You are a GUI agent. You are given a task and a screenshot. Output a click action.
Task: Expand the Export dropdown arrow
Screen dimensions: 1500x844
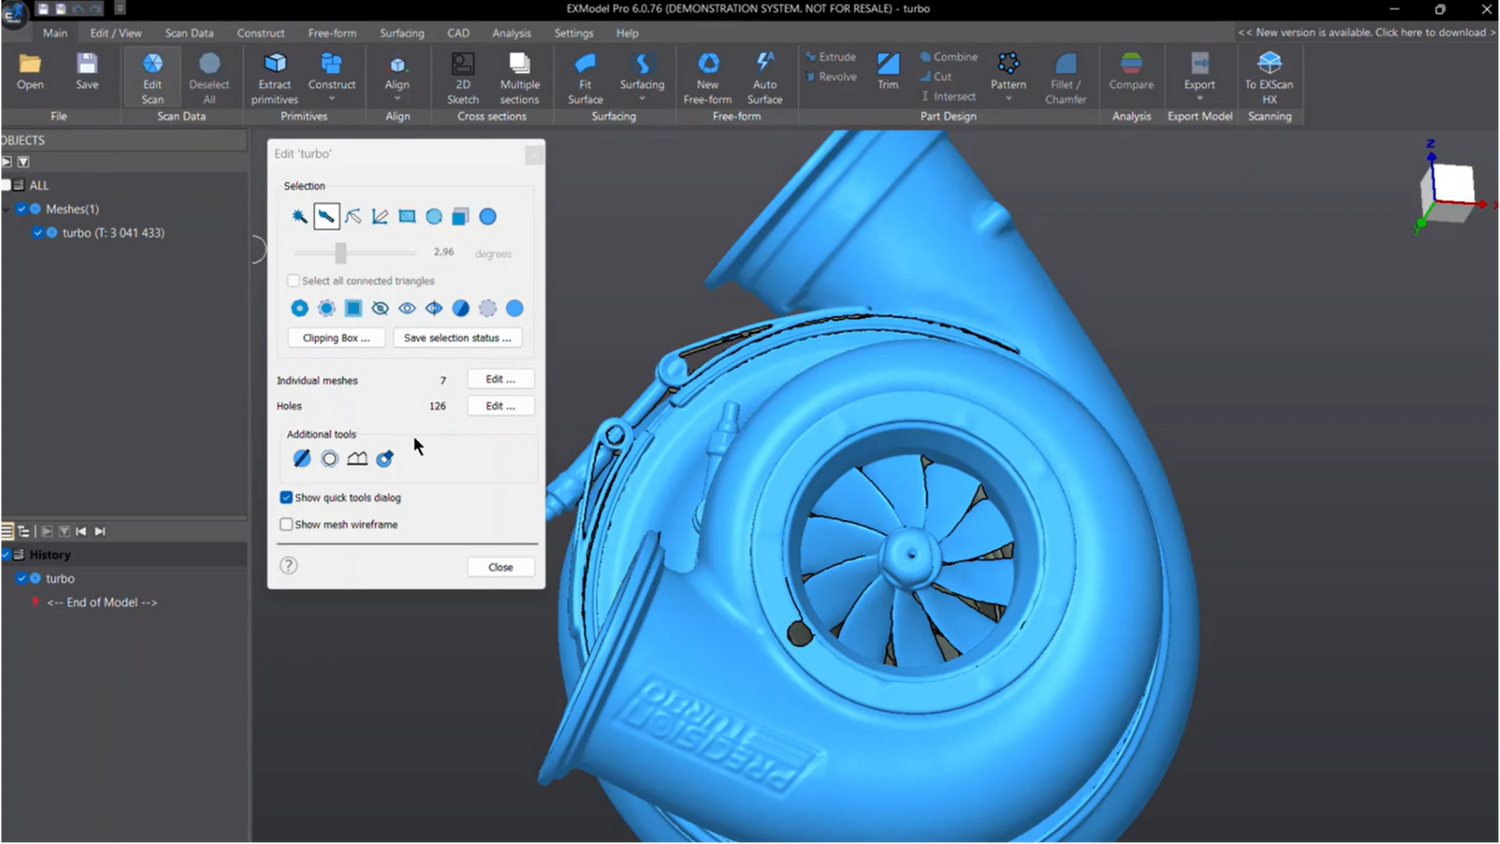click(1199, 99)
